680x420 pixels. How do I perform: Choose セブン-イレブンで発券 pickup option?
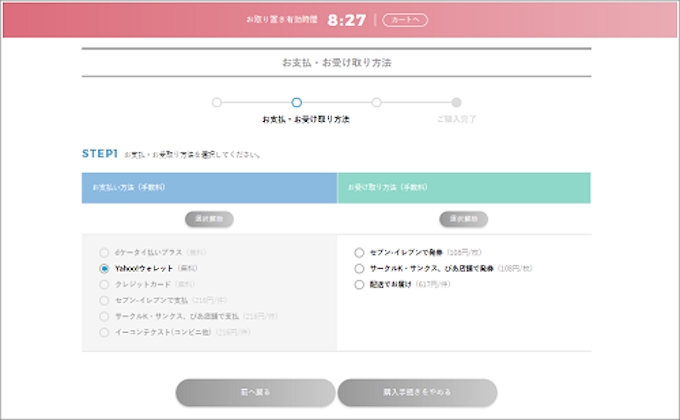click(x=360, y=253)
